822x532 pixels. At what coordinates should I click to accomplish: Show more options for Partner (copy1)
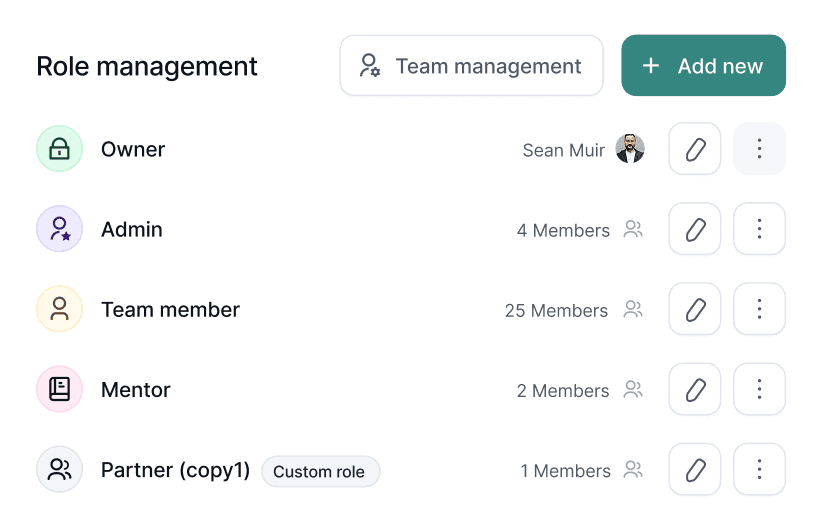point(759,470)
